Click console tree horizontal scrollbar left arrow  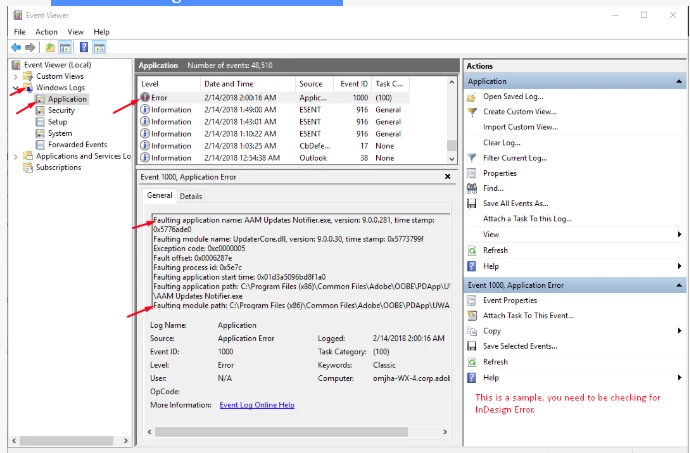[x=14, y=440]
